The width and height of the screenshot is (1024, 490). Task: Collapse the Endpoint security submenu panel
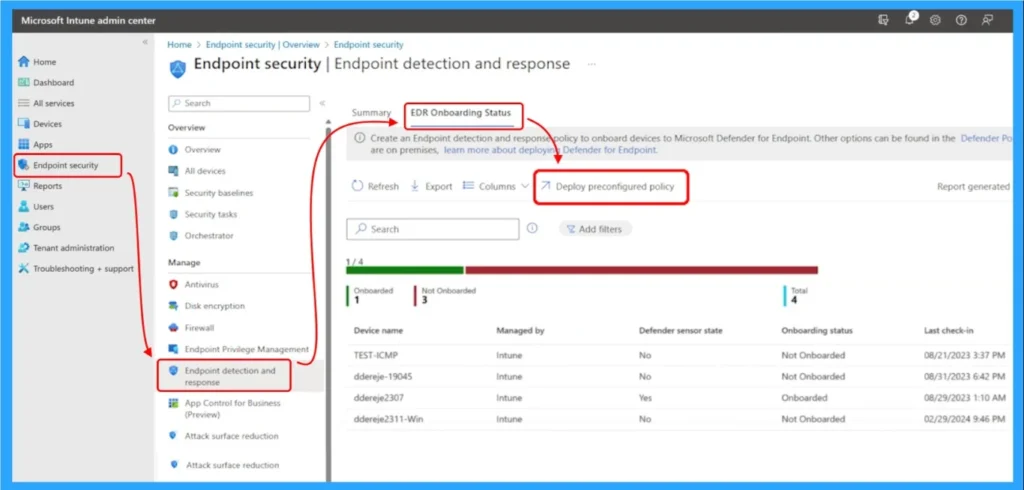(322, 103)
